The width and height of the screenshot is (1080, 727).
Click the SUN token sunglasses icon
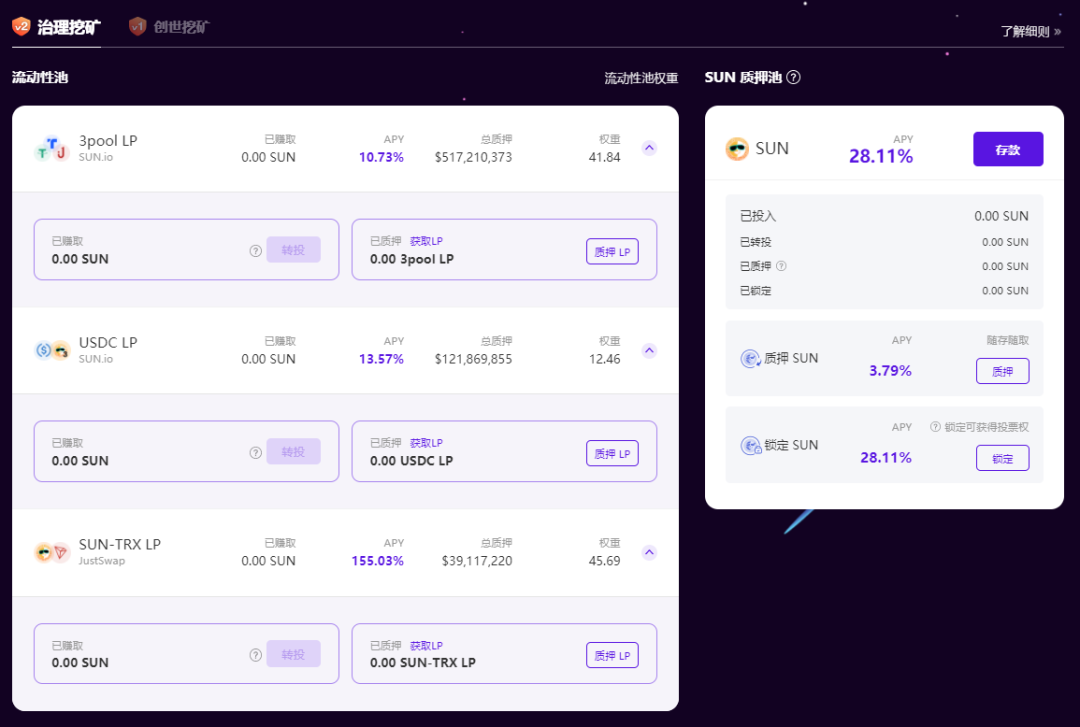737,149
